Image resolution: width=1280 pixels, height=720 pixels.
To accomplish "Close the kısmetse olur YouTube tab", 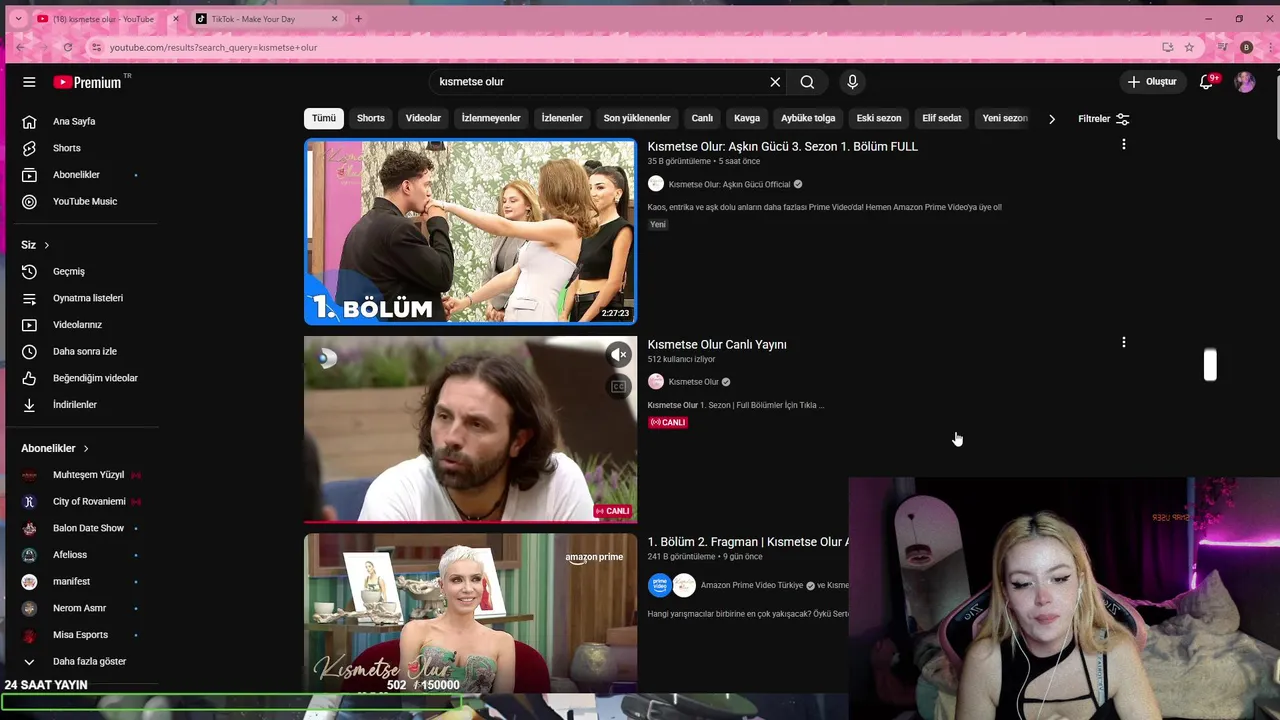I will click(x=175, y=19).
